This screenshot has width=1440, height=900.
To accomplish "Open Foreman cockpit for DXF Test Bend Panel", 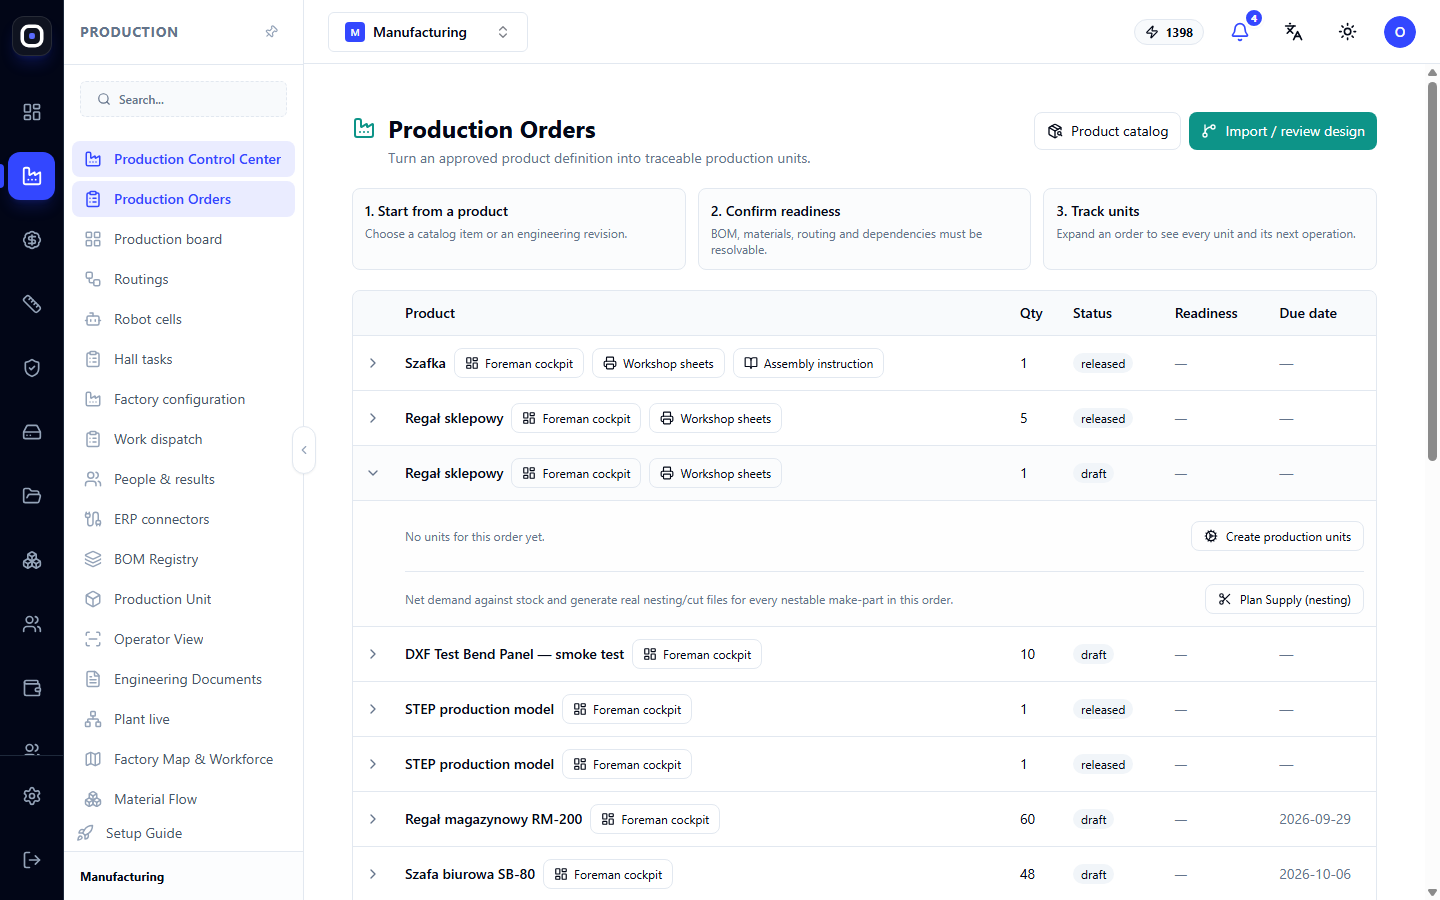I will (x=697, y=654).
